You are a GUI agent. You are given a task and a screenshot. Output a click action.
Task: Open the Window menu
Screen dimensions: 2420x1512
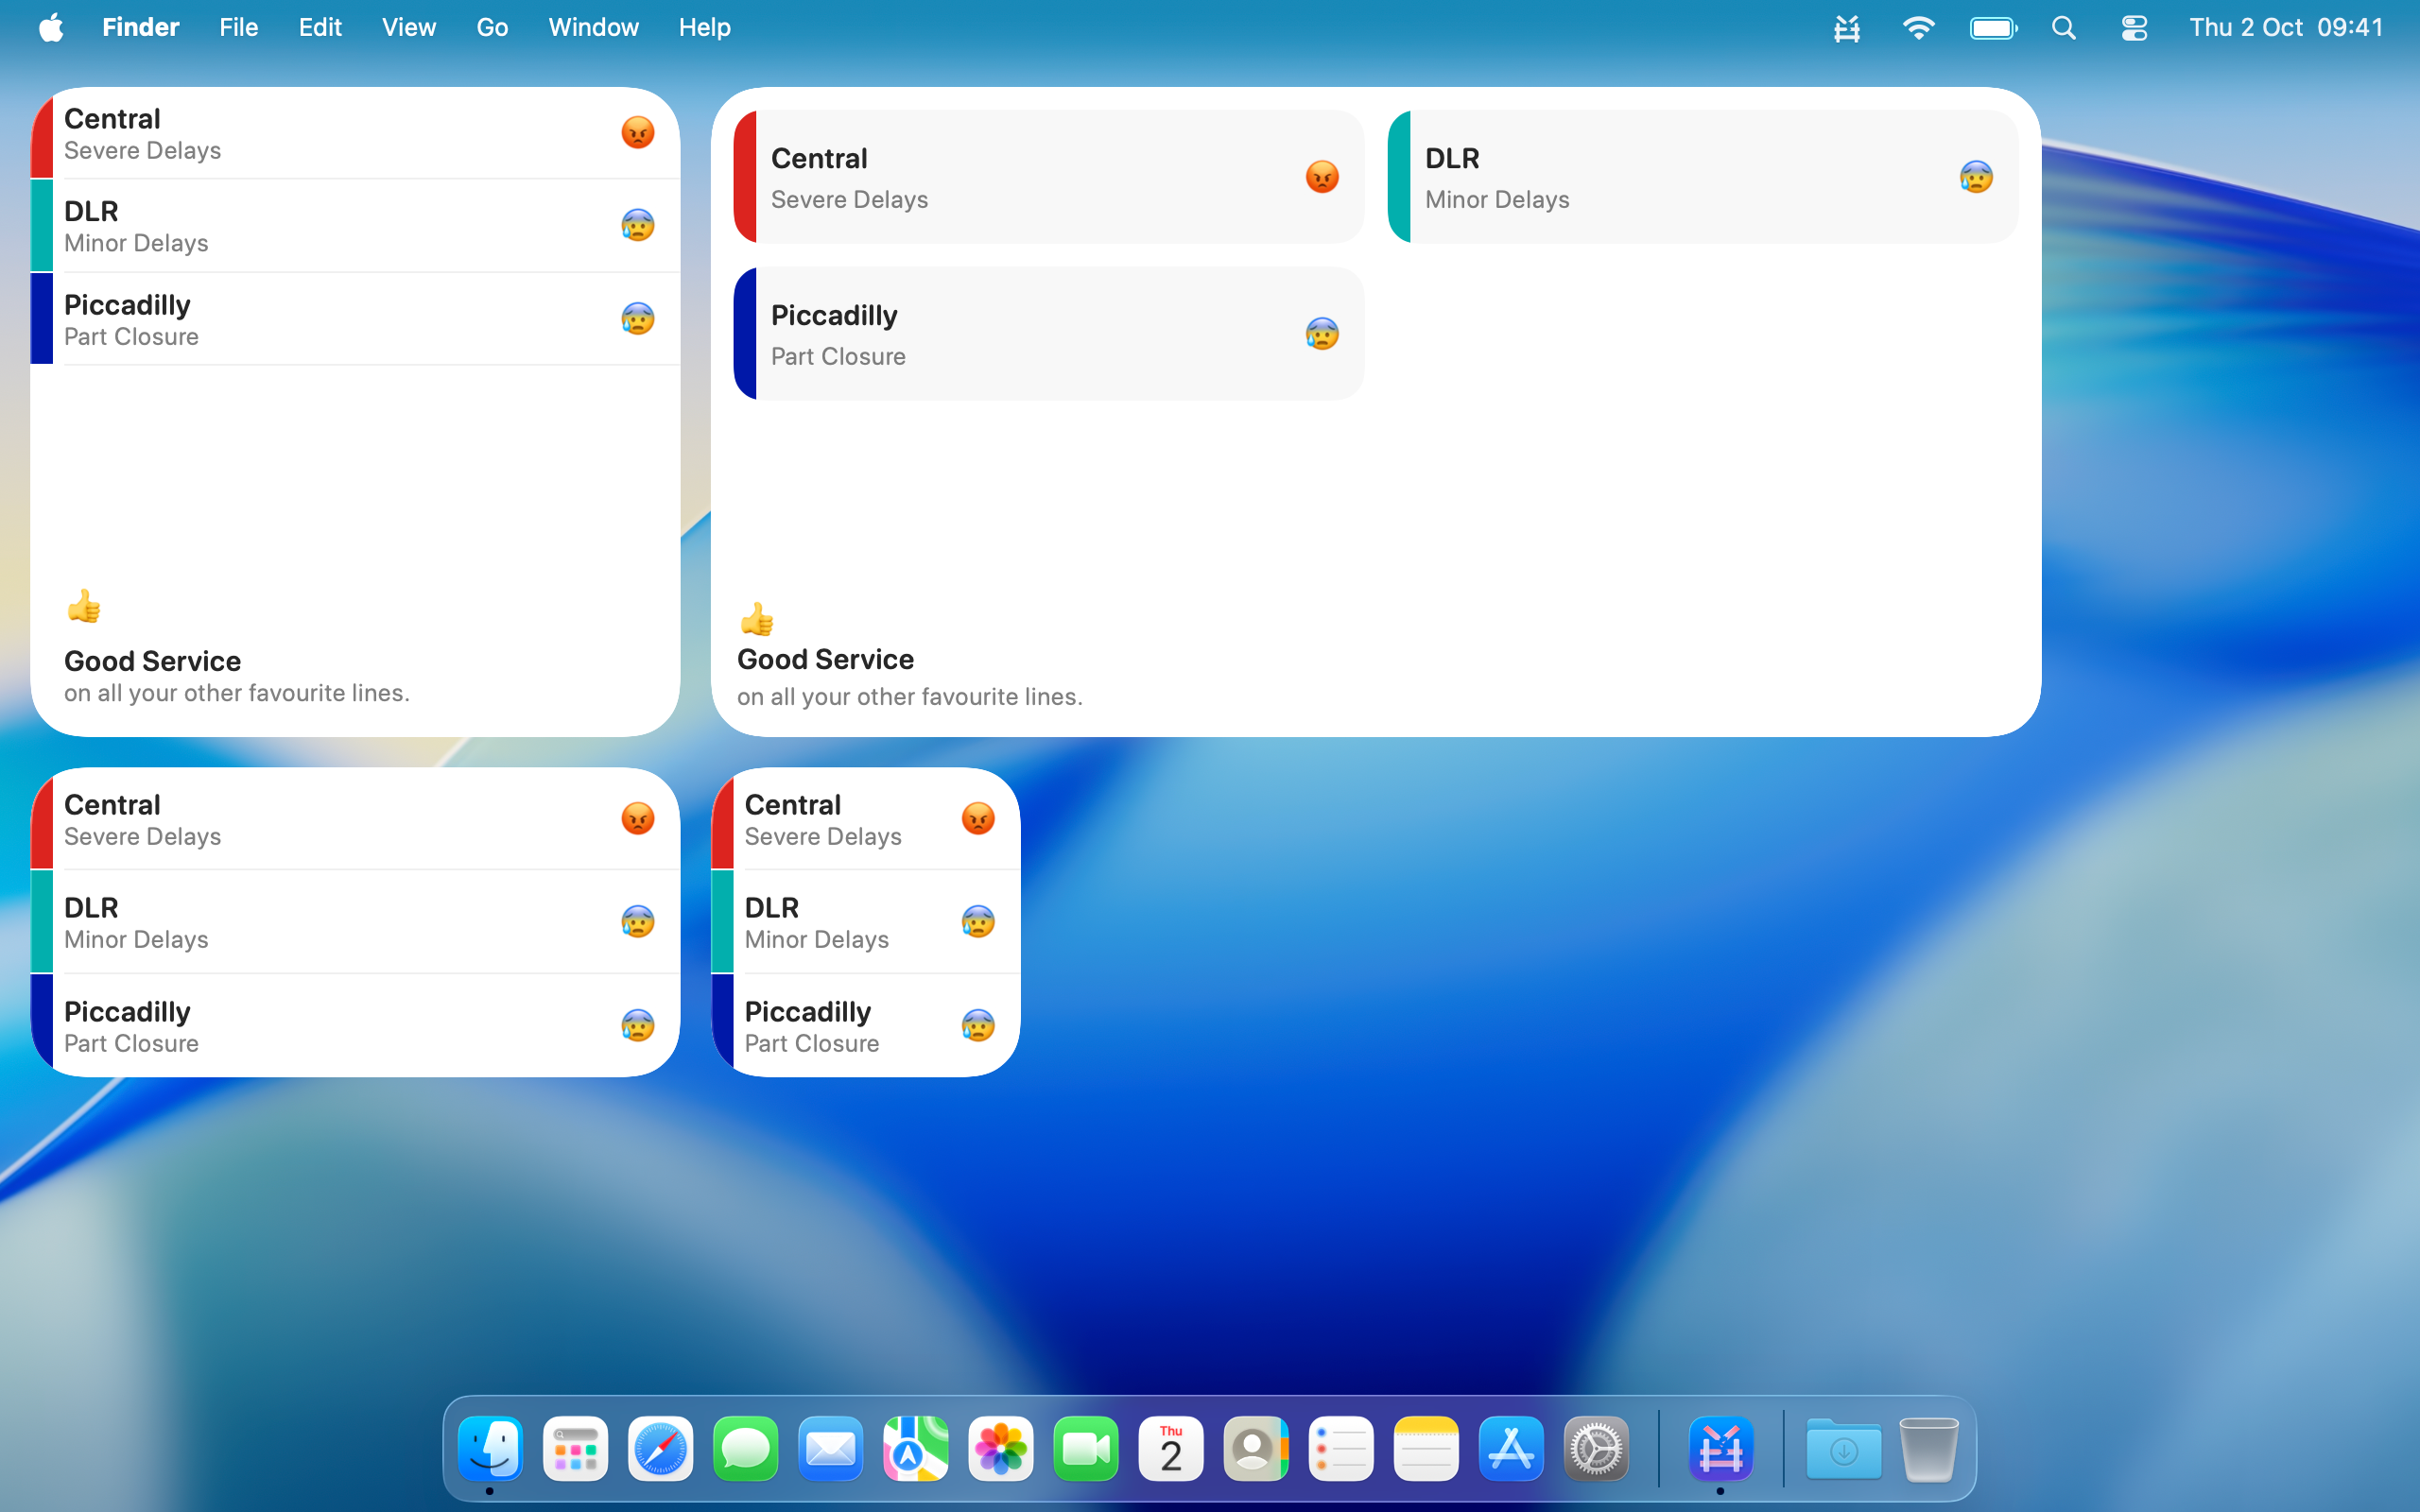[593, 27]
